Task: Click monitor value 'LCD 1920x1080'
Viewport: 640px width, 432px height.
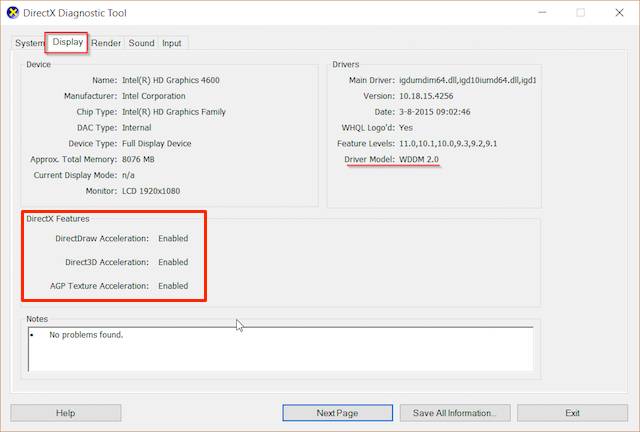Action: tap(151, 191)
